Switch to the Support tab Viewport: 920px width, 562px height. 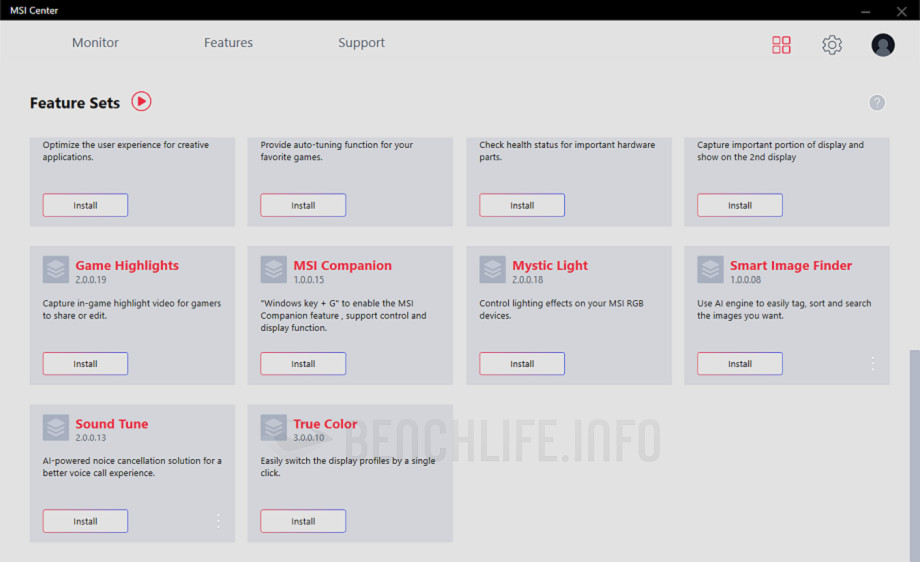pyautogui.click(x=361, y=43)
